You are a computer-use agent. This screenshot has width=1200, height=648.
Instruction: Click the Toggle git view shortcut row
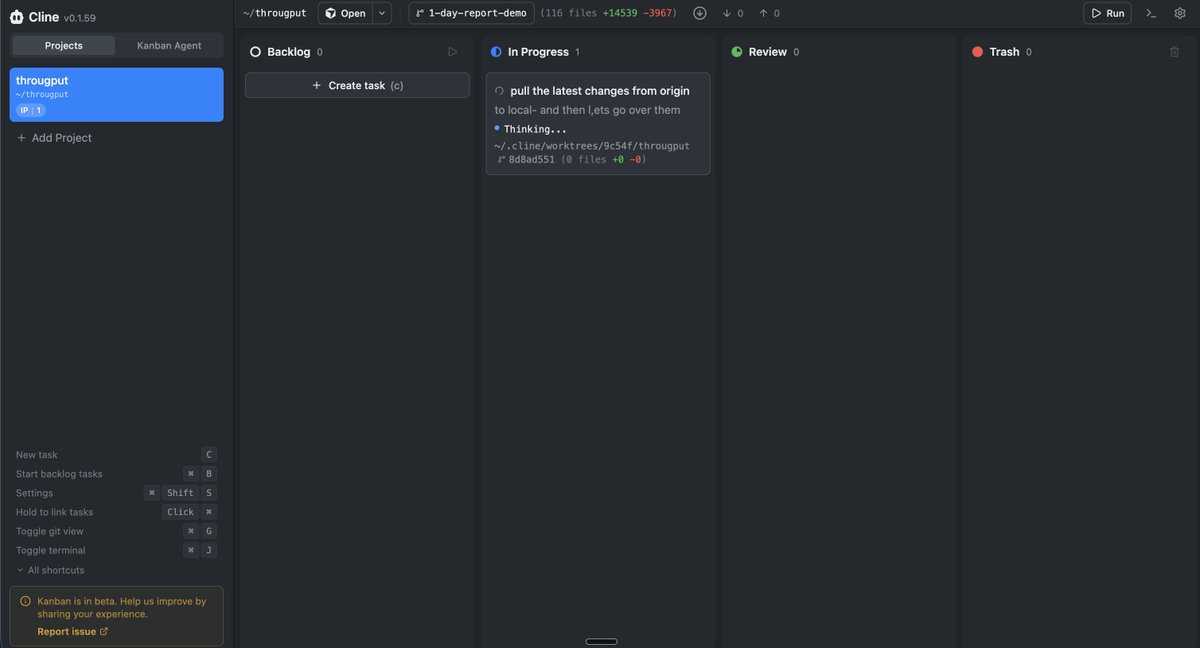pos(116,531)
